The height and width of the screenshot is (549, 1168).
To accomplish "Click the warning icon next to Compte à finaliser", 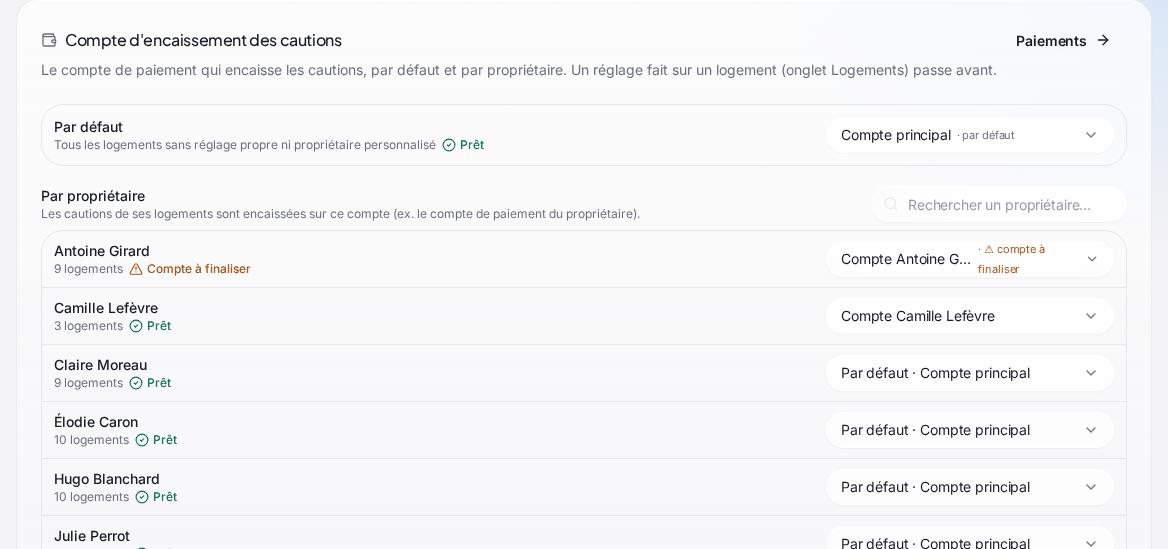I will [x=136, y=269].
